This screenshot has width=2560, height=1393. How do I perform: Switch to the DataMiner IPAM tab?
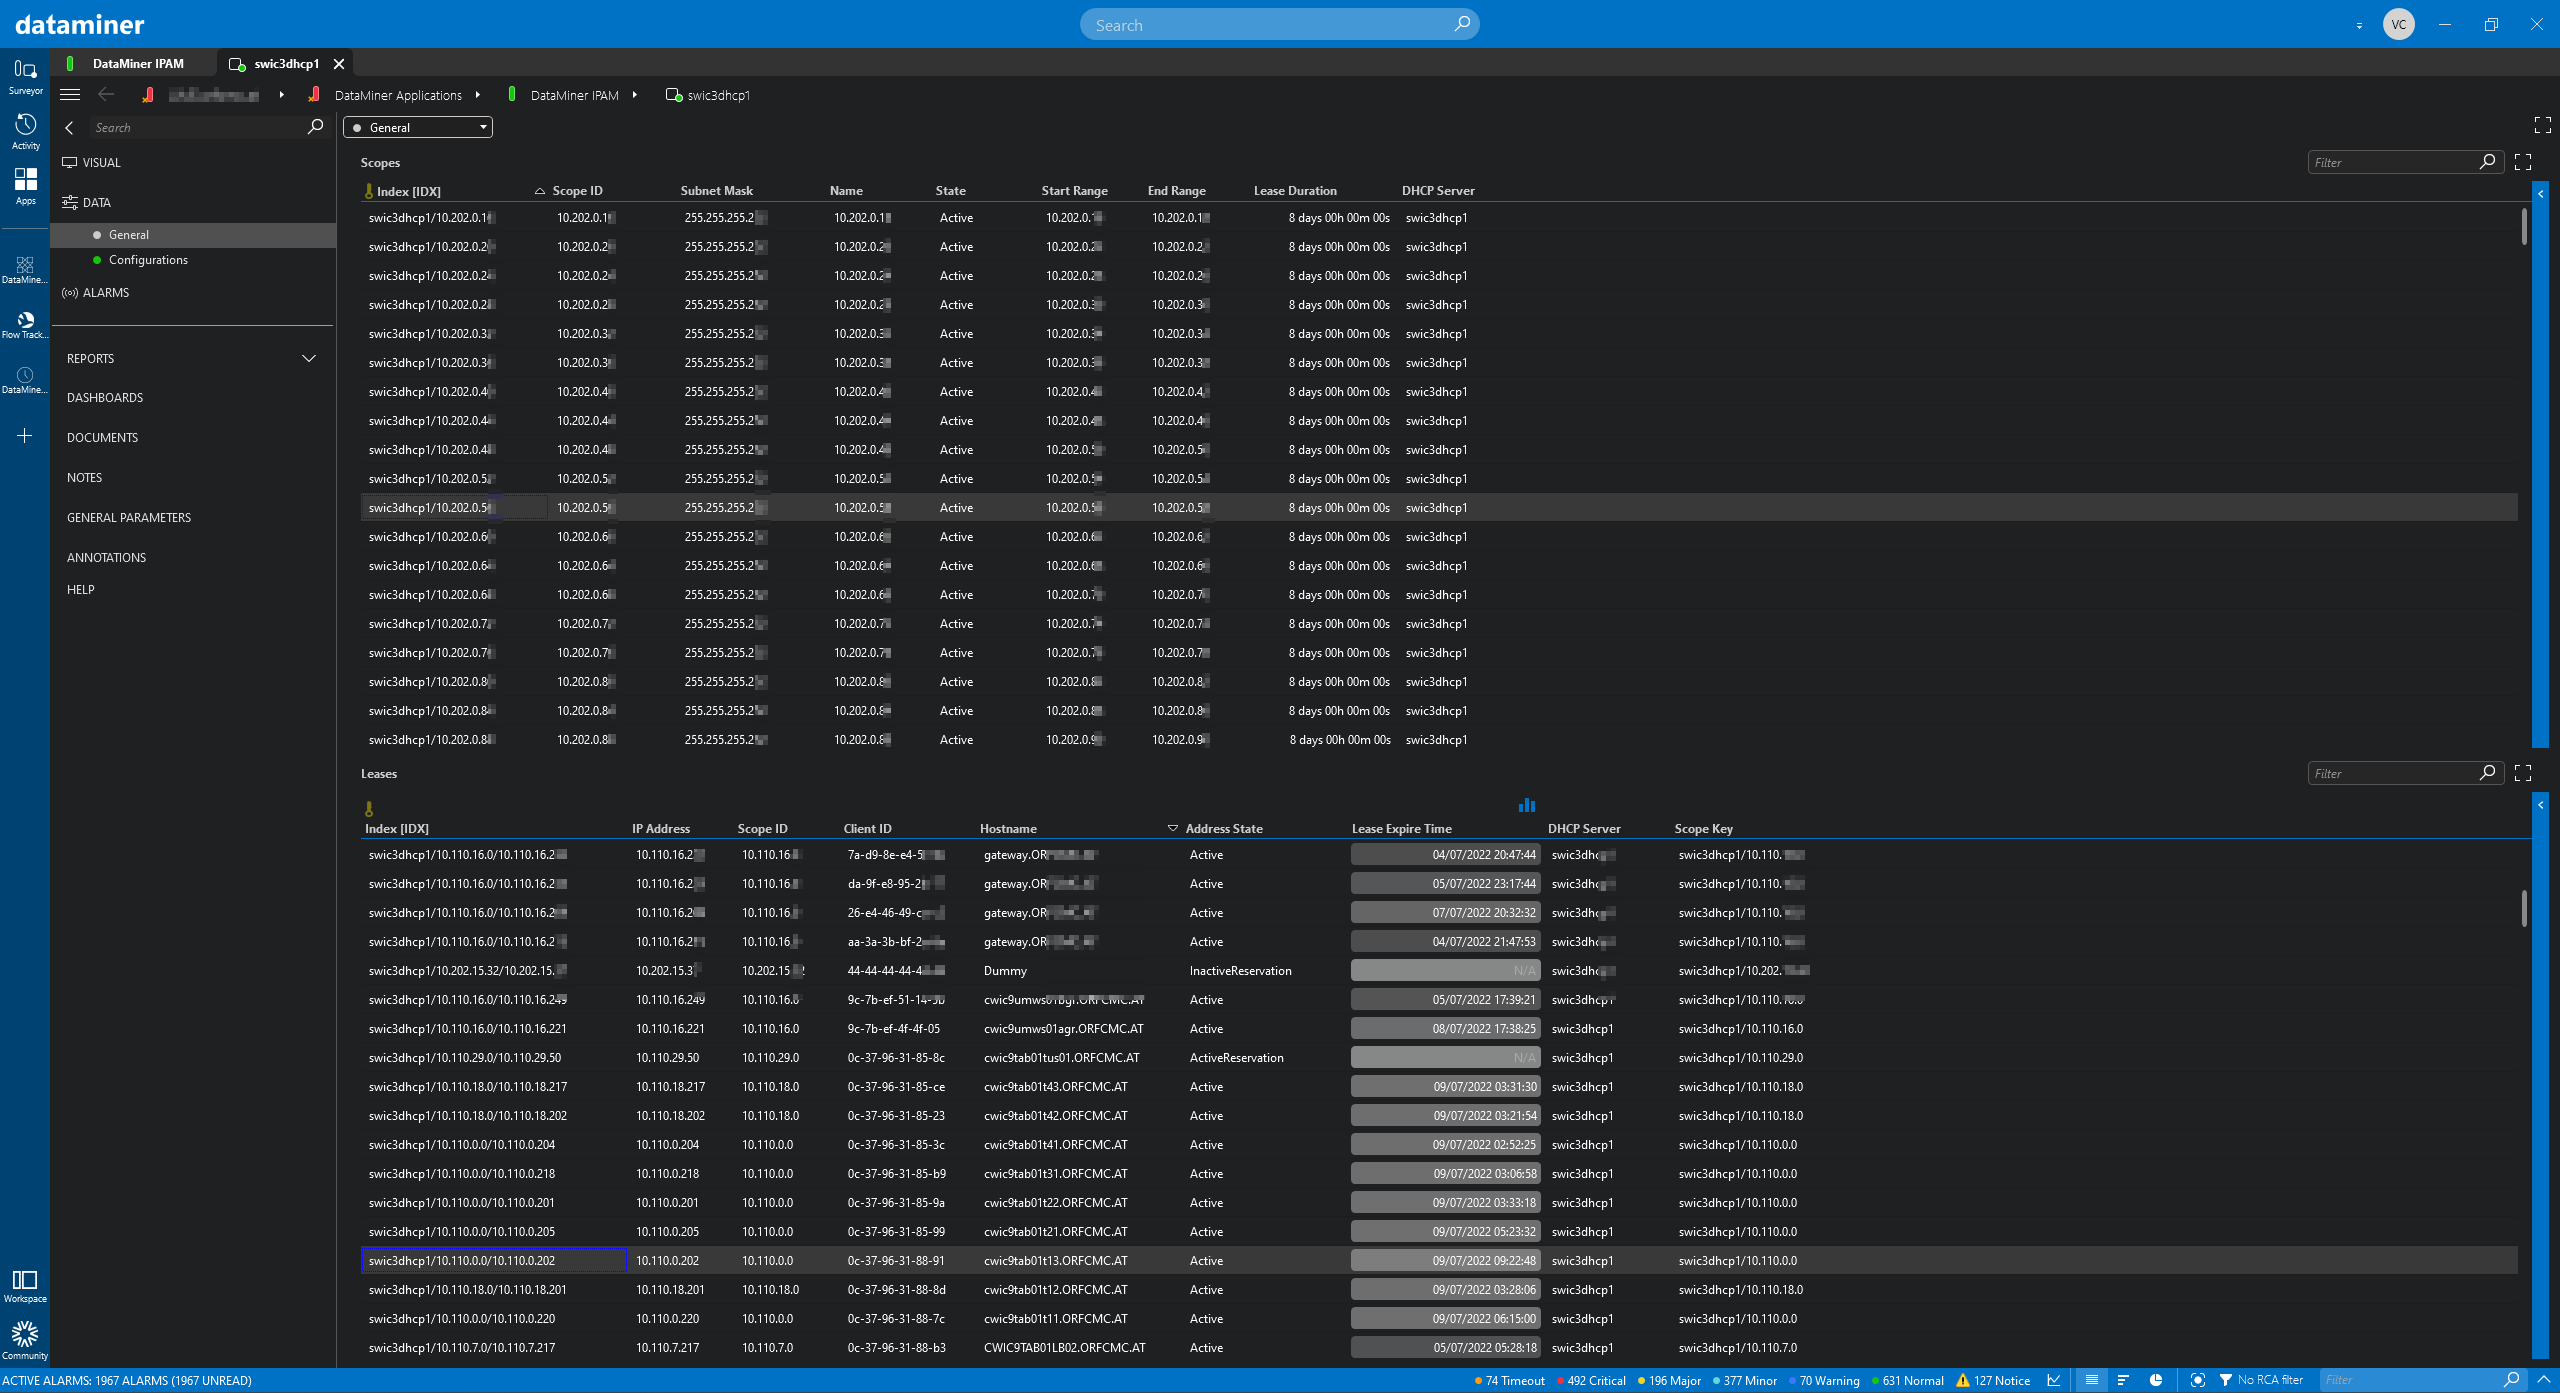(138, 63)
